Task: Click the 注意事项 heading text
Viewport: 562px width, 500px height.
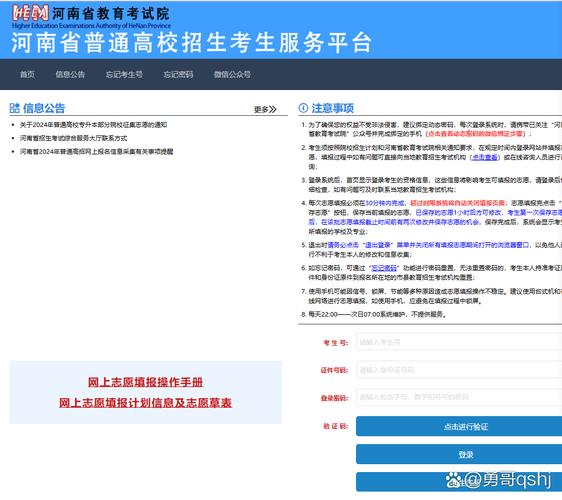Action: (x=332, y=108)
